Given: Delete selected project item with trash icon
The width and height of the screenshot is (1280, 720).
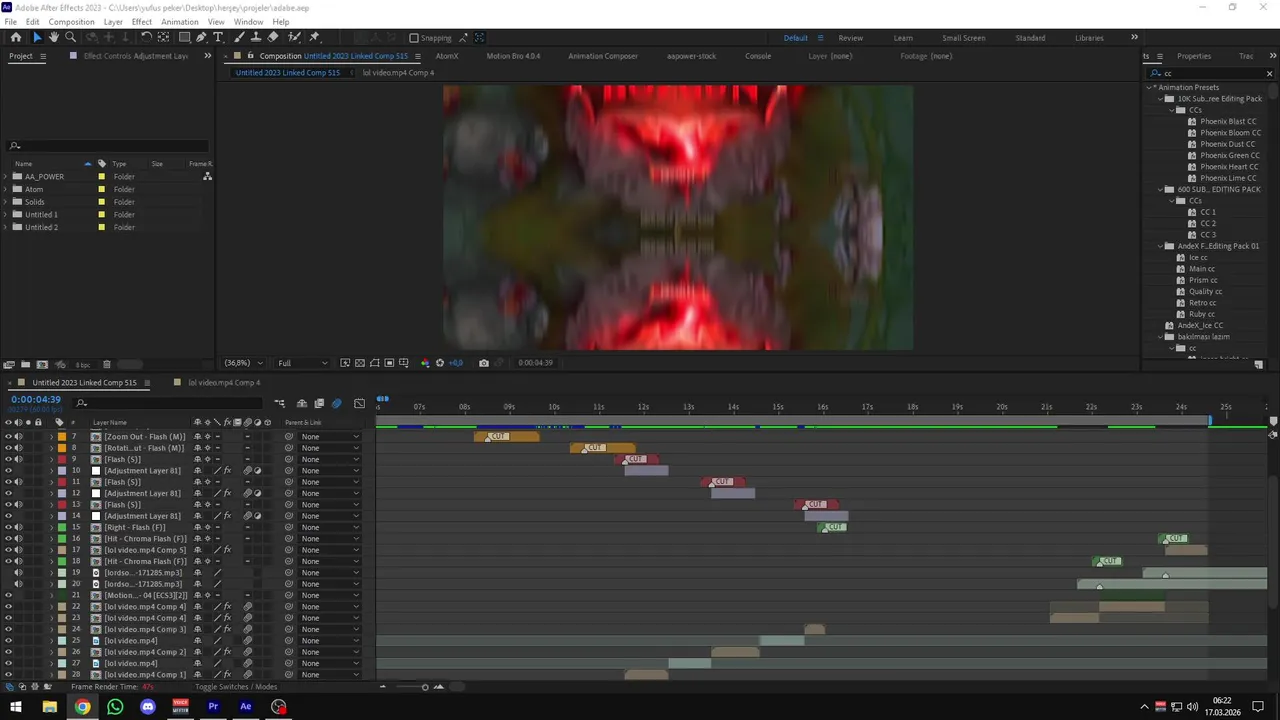Looking at the screenshot, I should pyautogui.click(x=107, y=365).
